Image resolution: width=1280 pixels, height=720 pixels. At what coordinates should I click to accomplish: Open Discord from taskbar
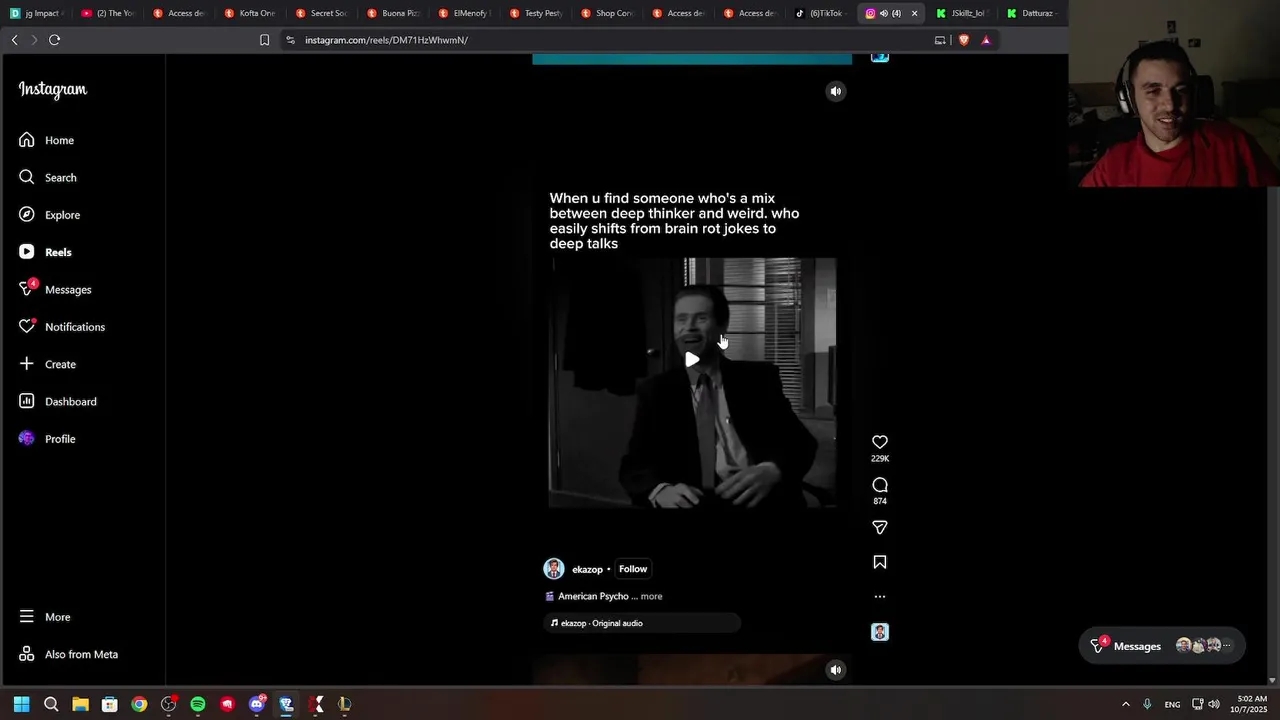(257, 704)
